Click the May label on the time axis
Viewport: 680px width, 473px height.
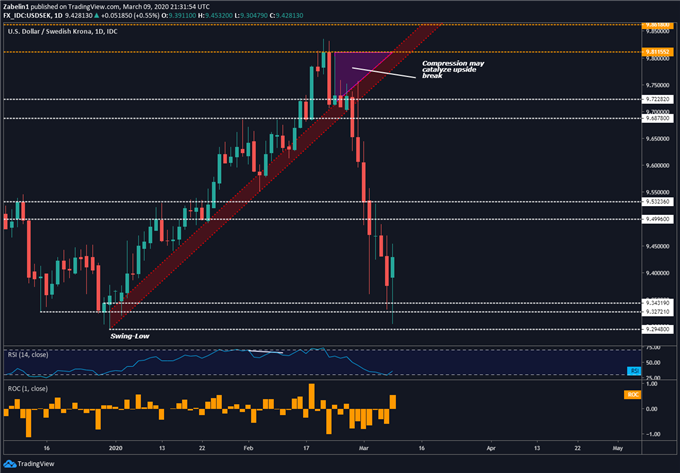click(x=618, y=448)
